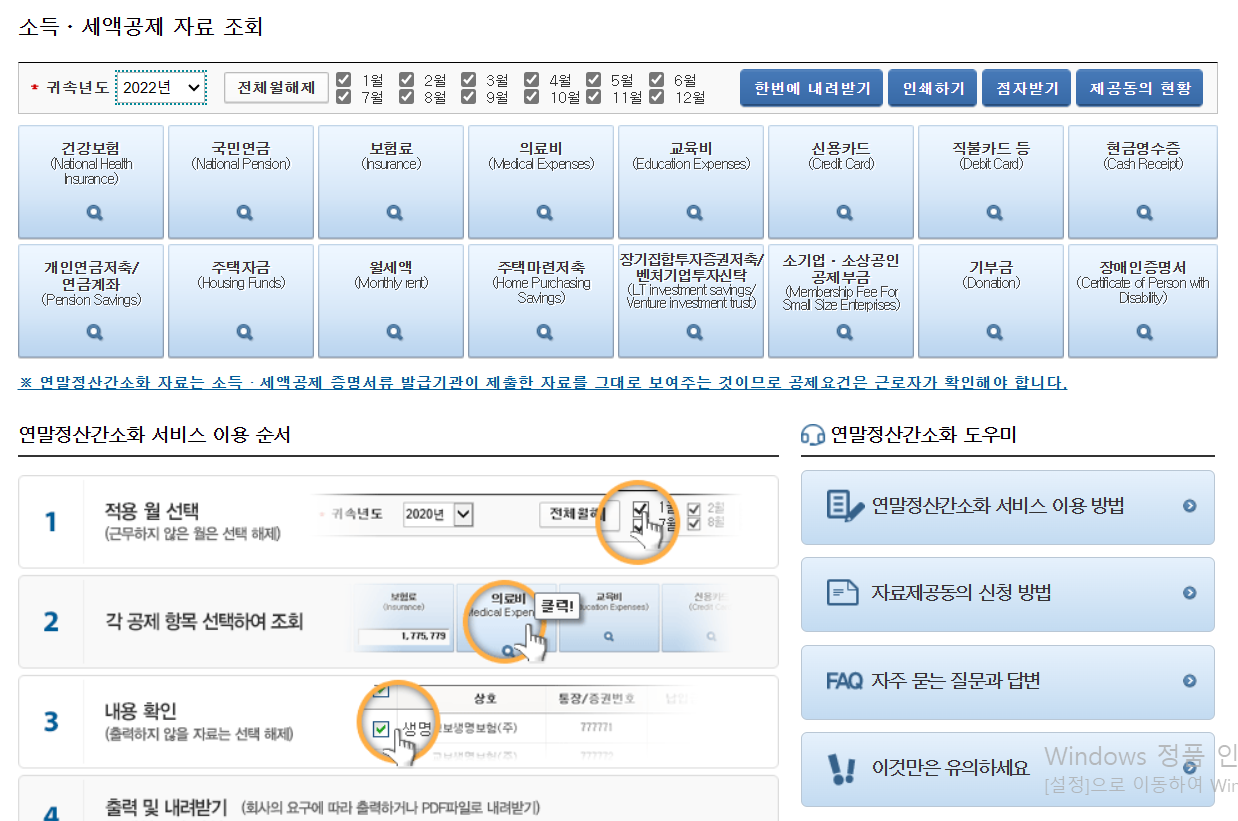This screenshot has height=821, width=1238.
Task: Open the 현금영수증 (Cash Receipt) category
Action: click(1143, 182)
